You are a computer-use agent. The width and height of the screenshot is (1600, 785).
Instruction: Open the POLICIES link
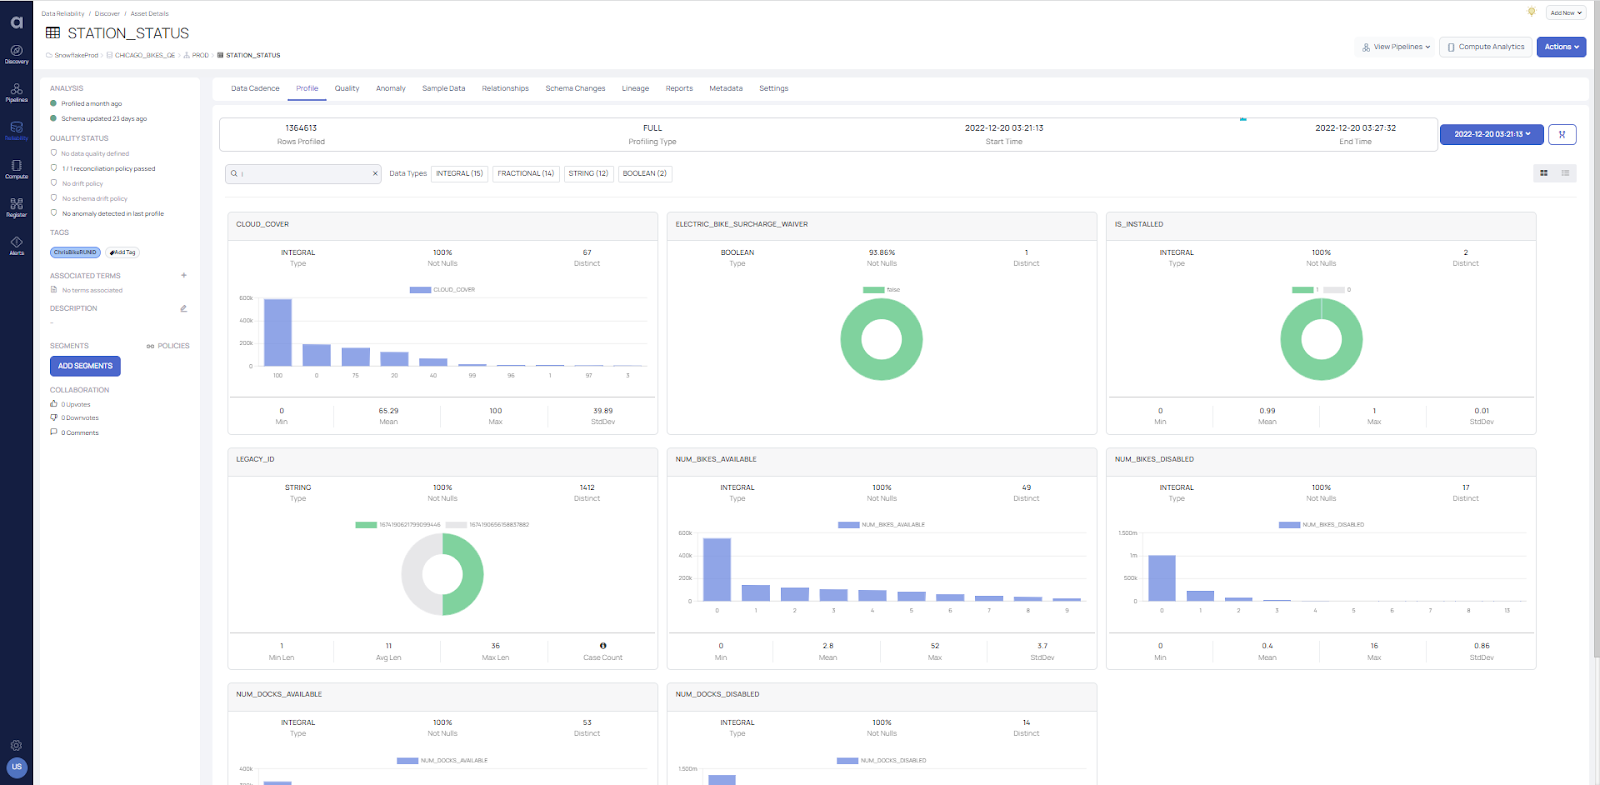point(168,346)
